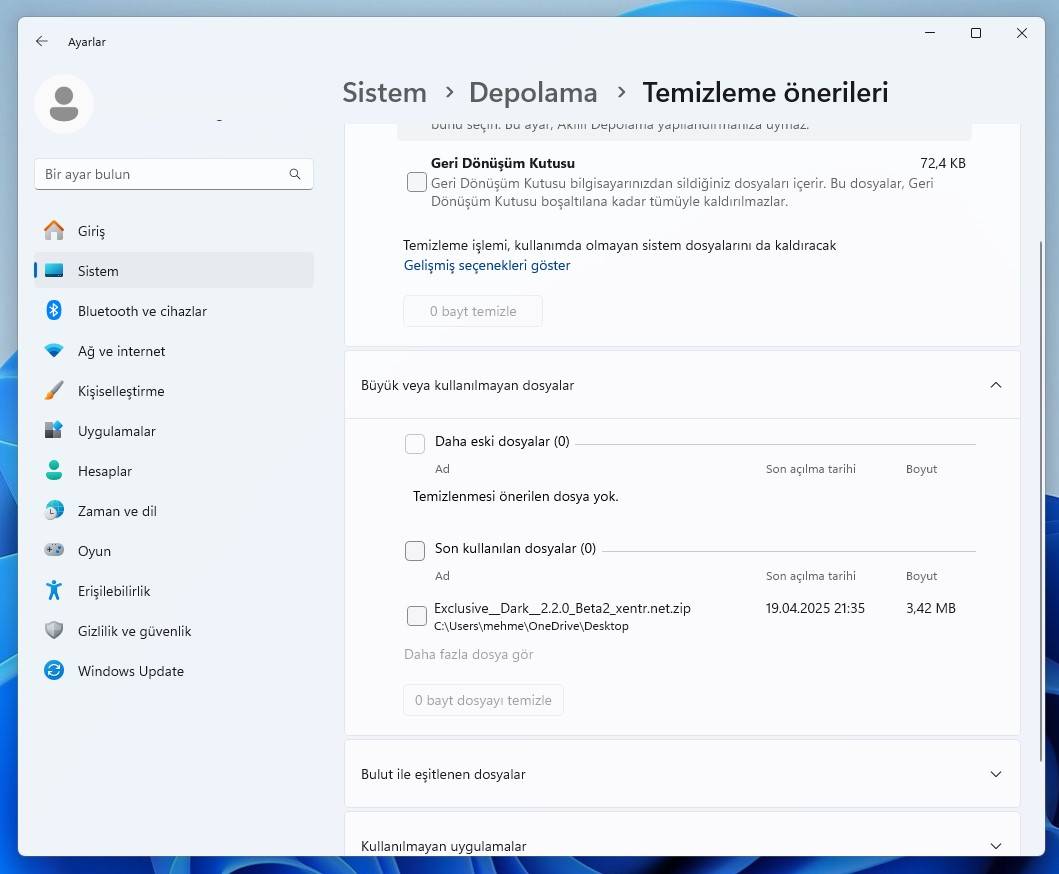Select the Zaman ve dil icon
This screenshot has height=874, width=1059.
54,511
